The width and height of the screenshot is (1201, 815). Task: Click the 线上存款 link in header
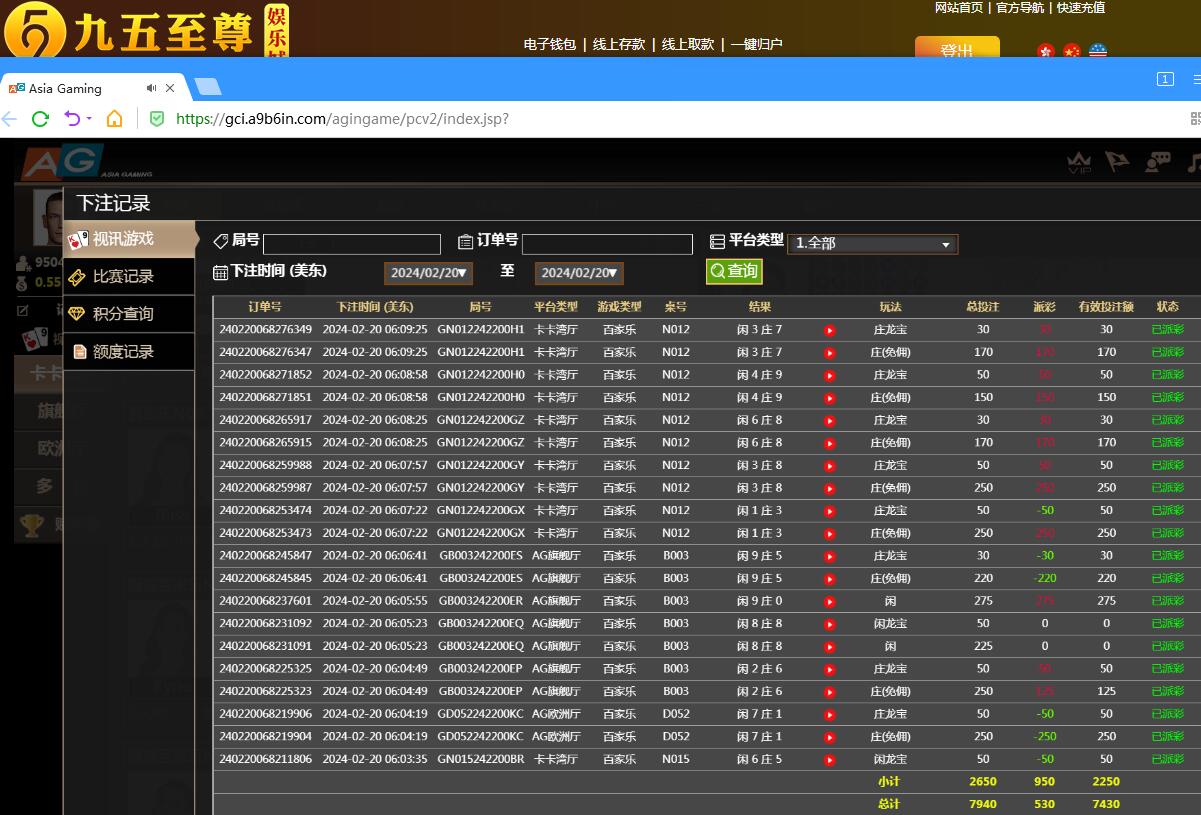(x=618, y=44)
